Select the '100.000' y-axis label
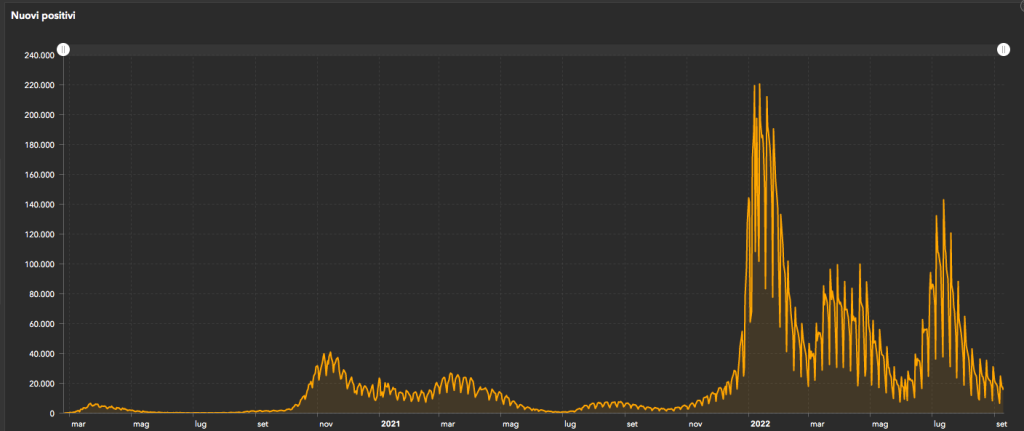This screenshot has width=1024, height=431. [39, 265]
